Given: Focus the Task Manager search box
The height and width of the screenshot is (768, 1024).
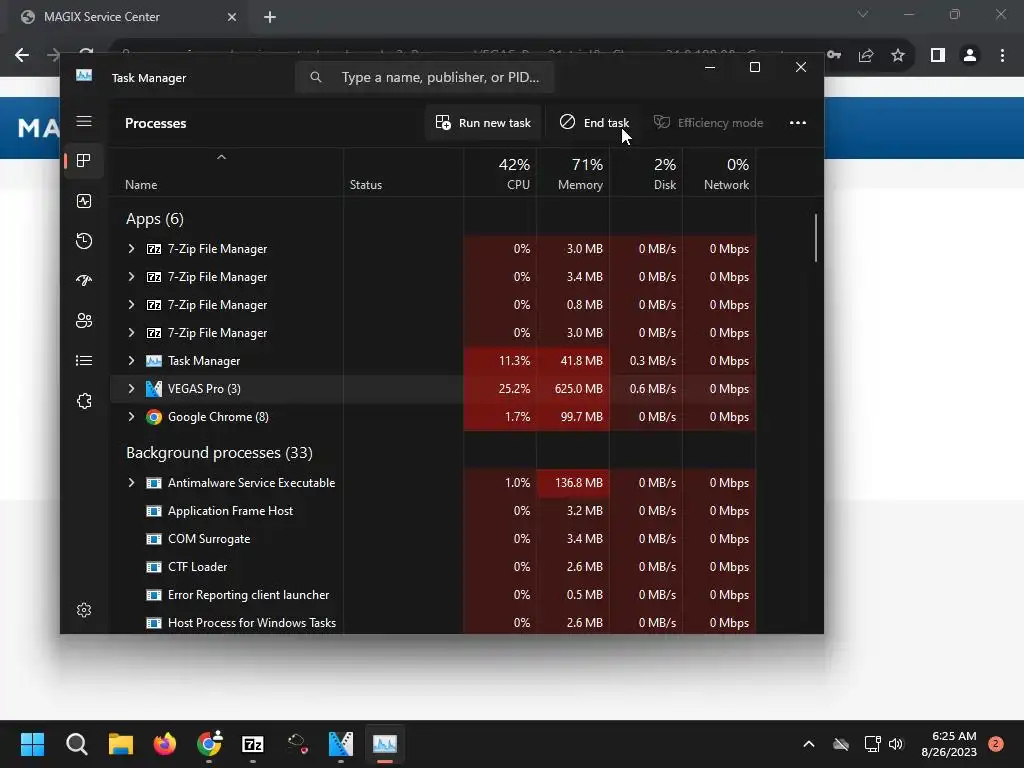Looking at the screenshot, I should coord(424,77).
